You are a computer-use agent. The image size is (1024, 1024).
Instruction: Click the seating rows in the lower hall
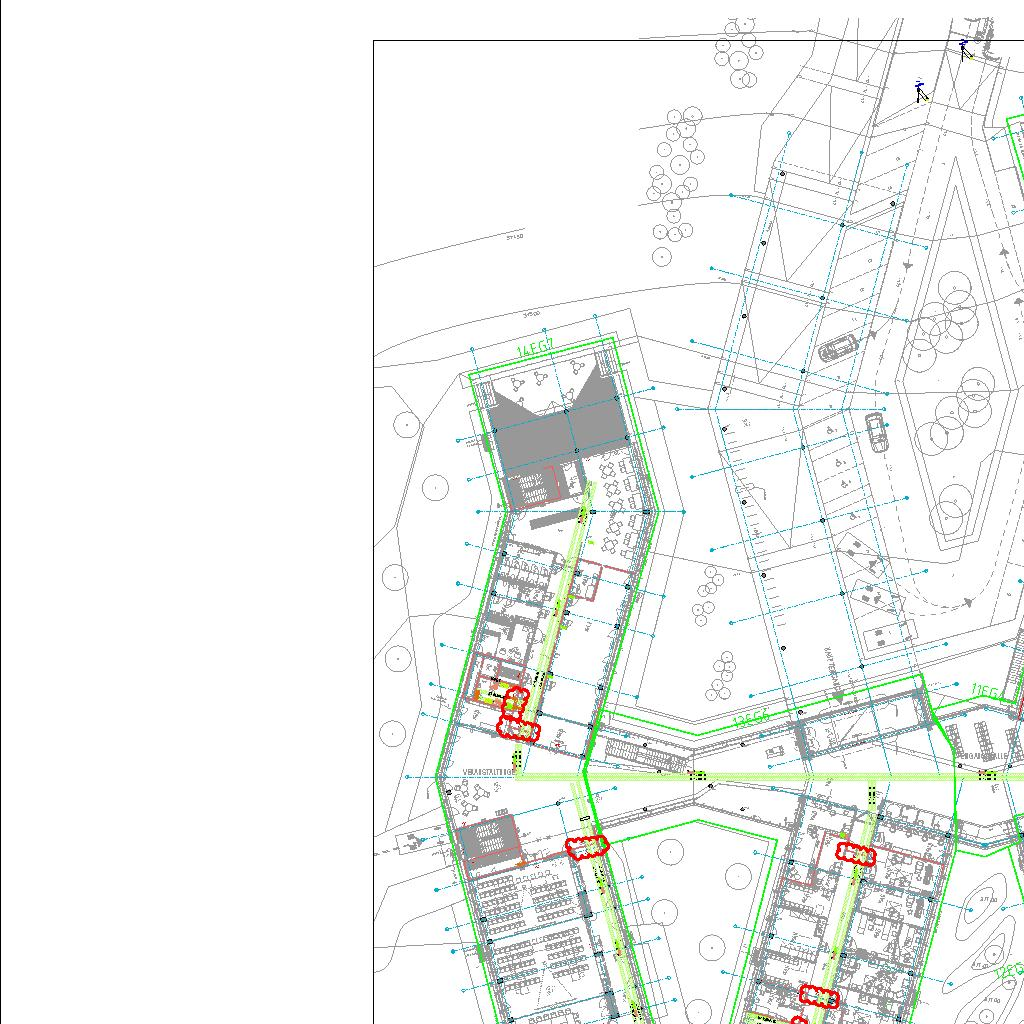pyautogui.click(x=530, y=930)
